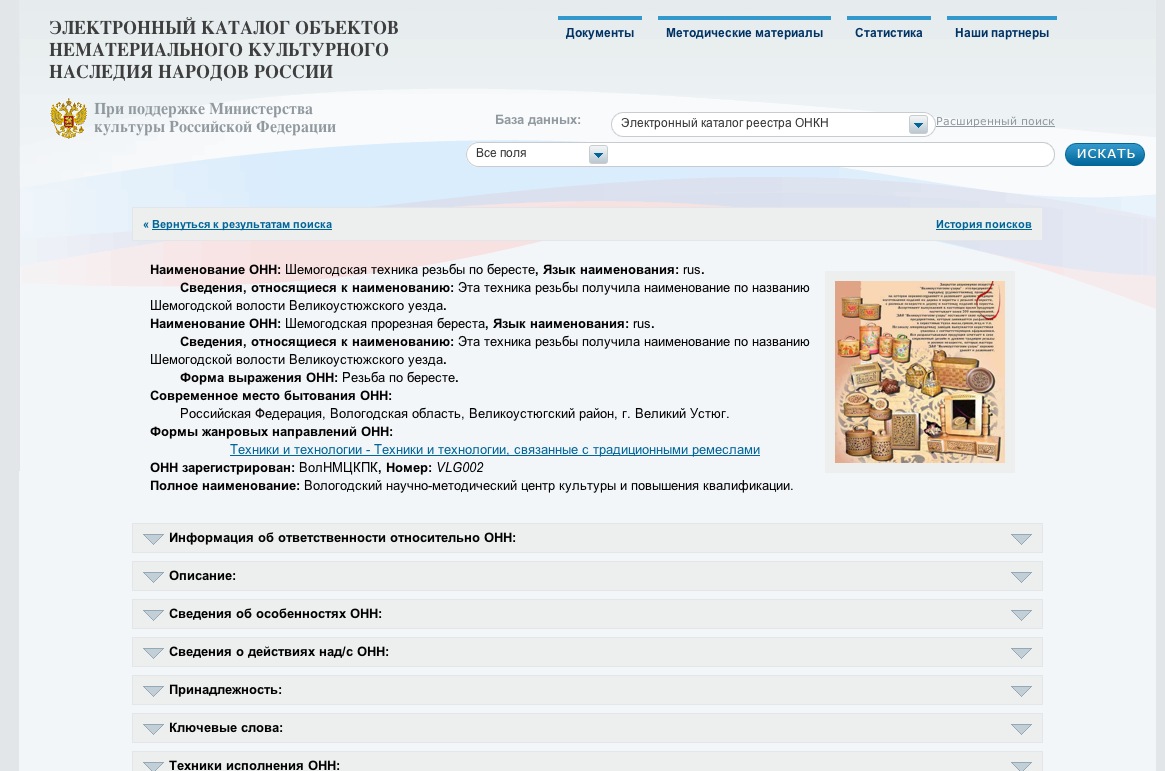
Task: Click the Russian coat of arms emblem
Action: [68, 118]
